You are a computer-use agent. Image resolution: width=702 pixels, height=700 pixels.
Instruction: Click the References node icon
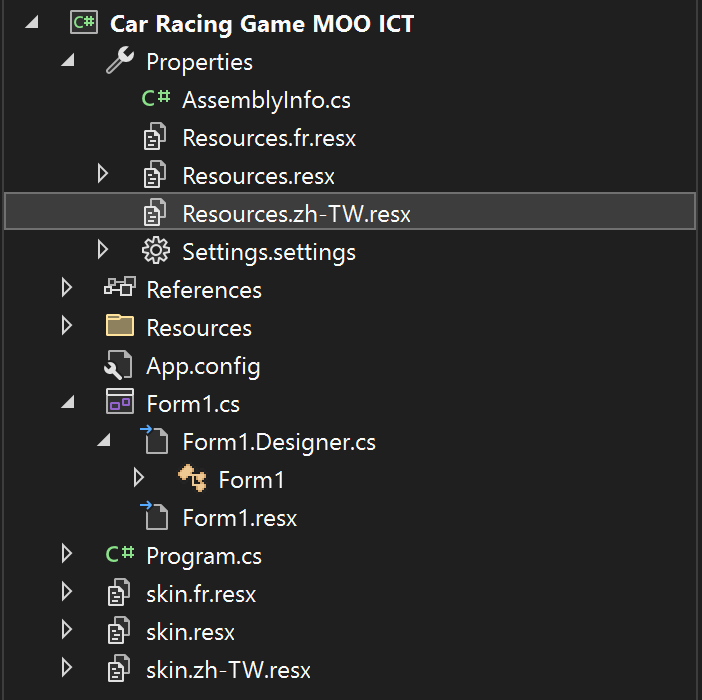tap(120, 289)
